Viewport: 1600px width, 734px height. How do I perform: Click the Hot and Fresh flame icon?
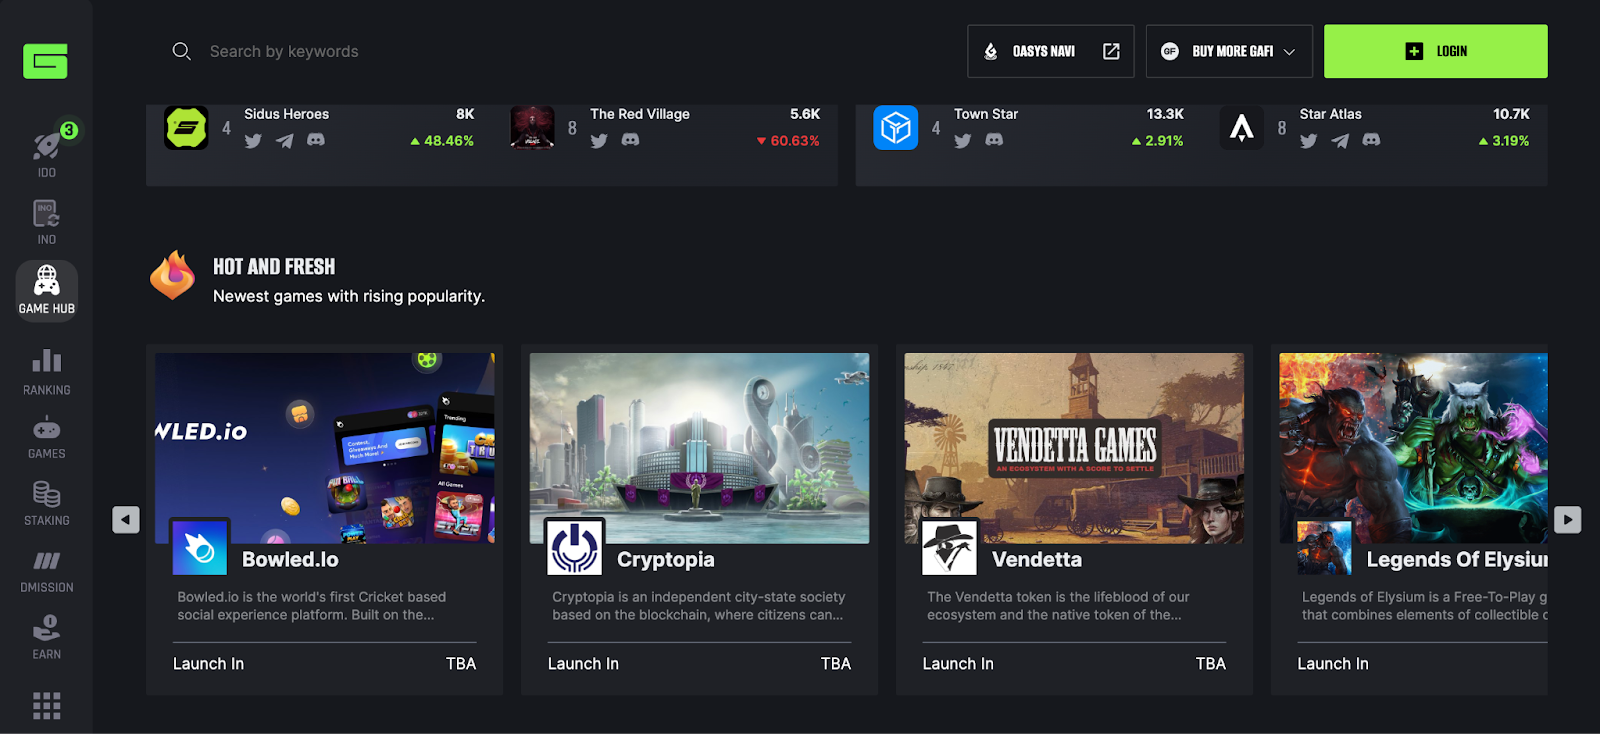[x=172, y=276]
